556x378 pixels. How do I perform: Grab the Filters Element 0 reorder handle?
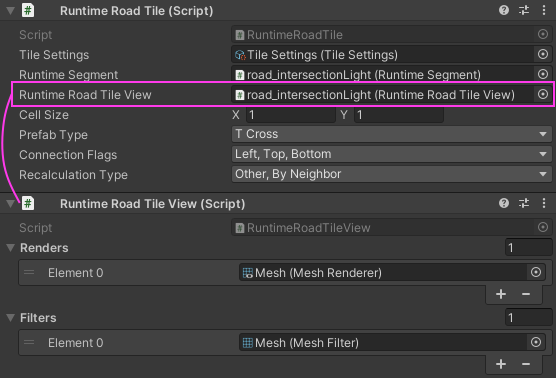tap(29, 343)
